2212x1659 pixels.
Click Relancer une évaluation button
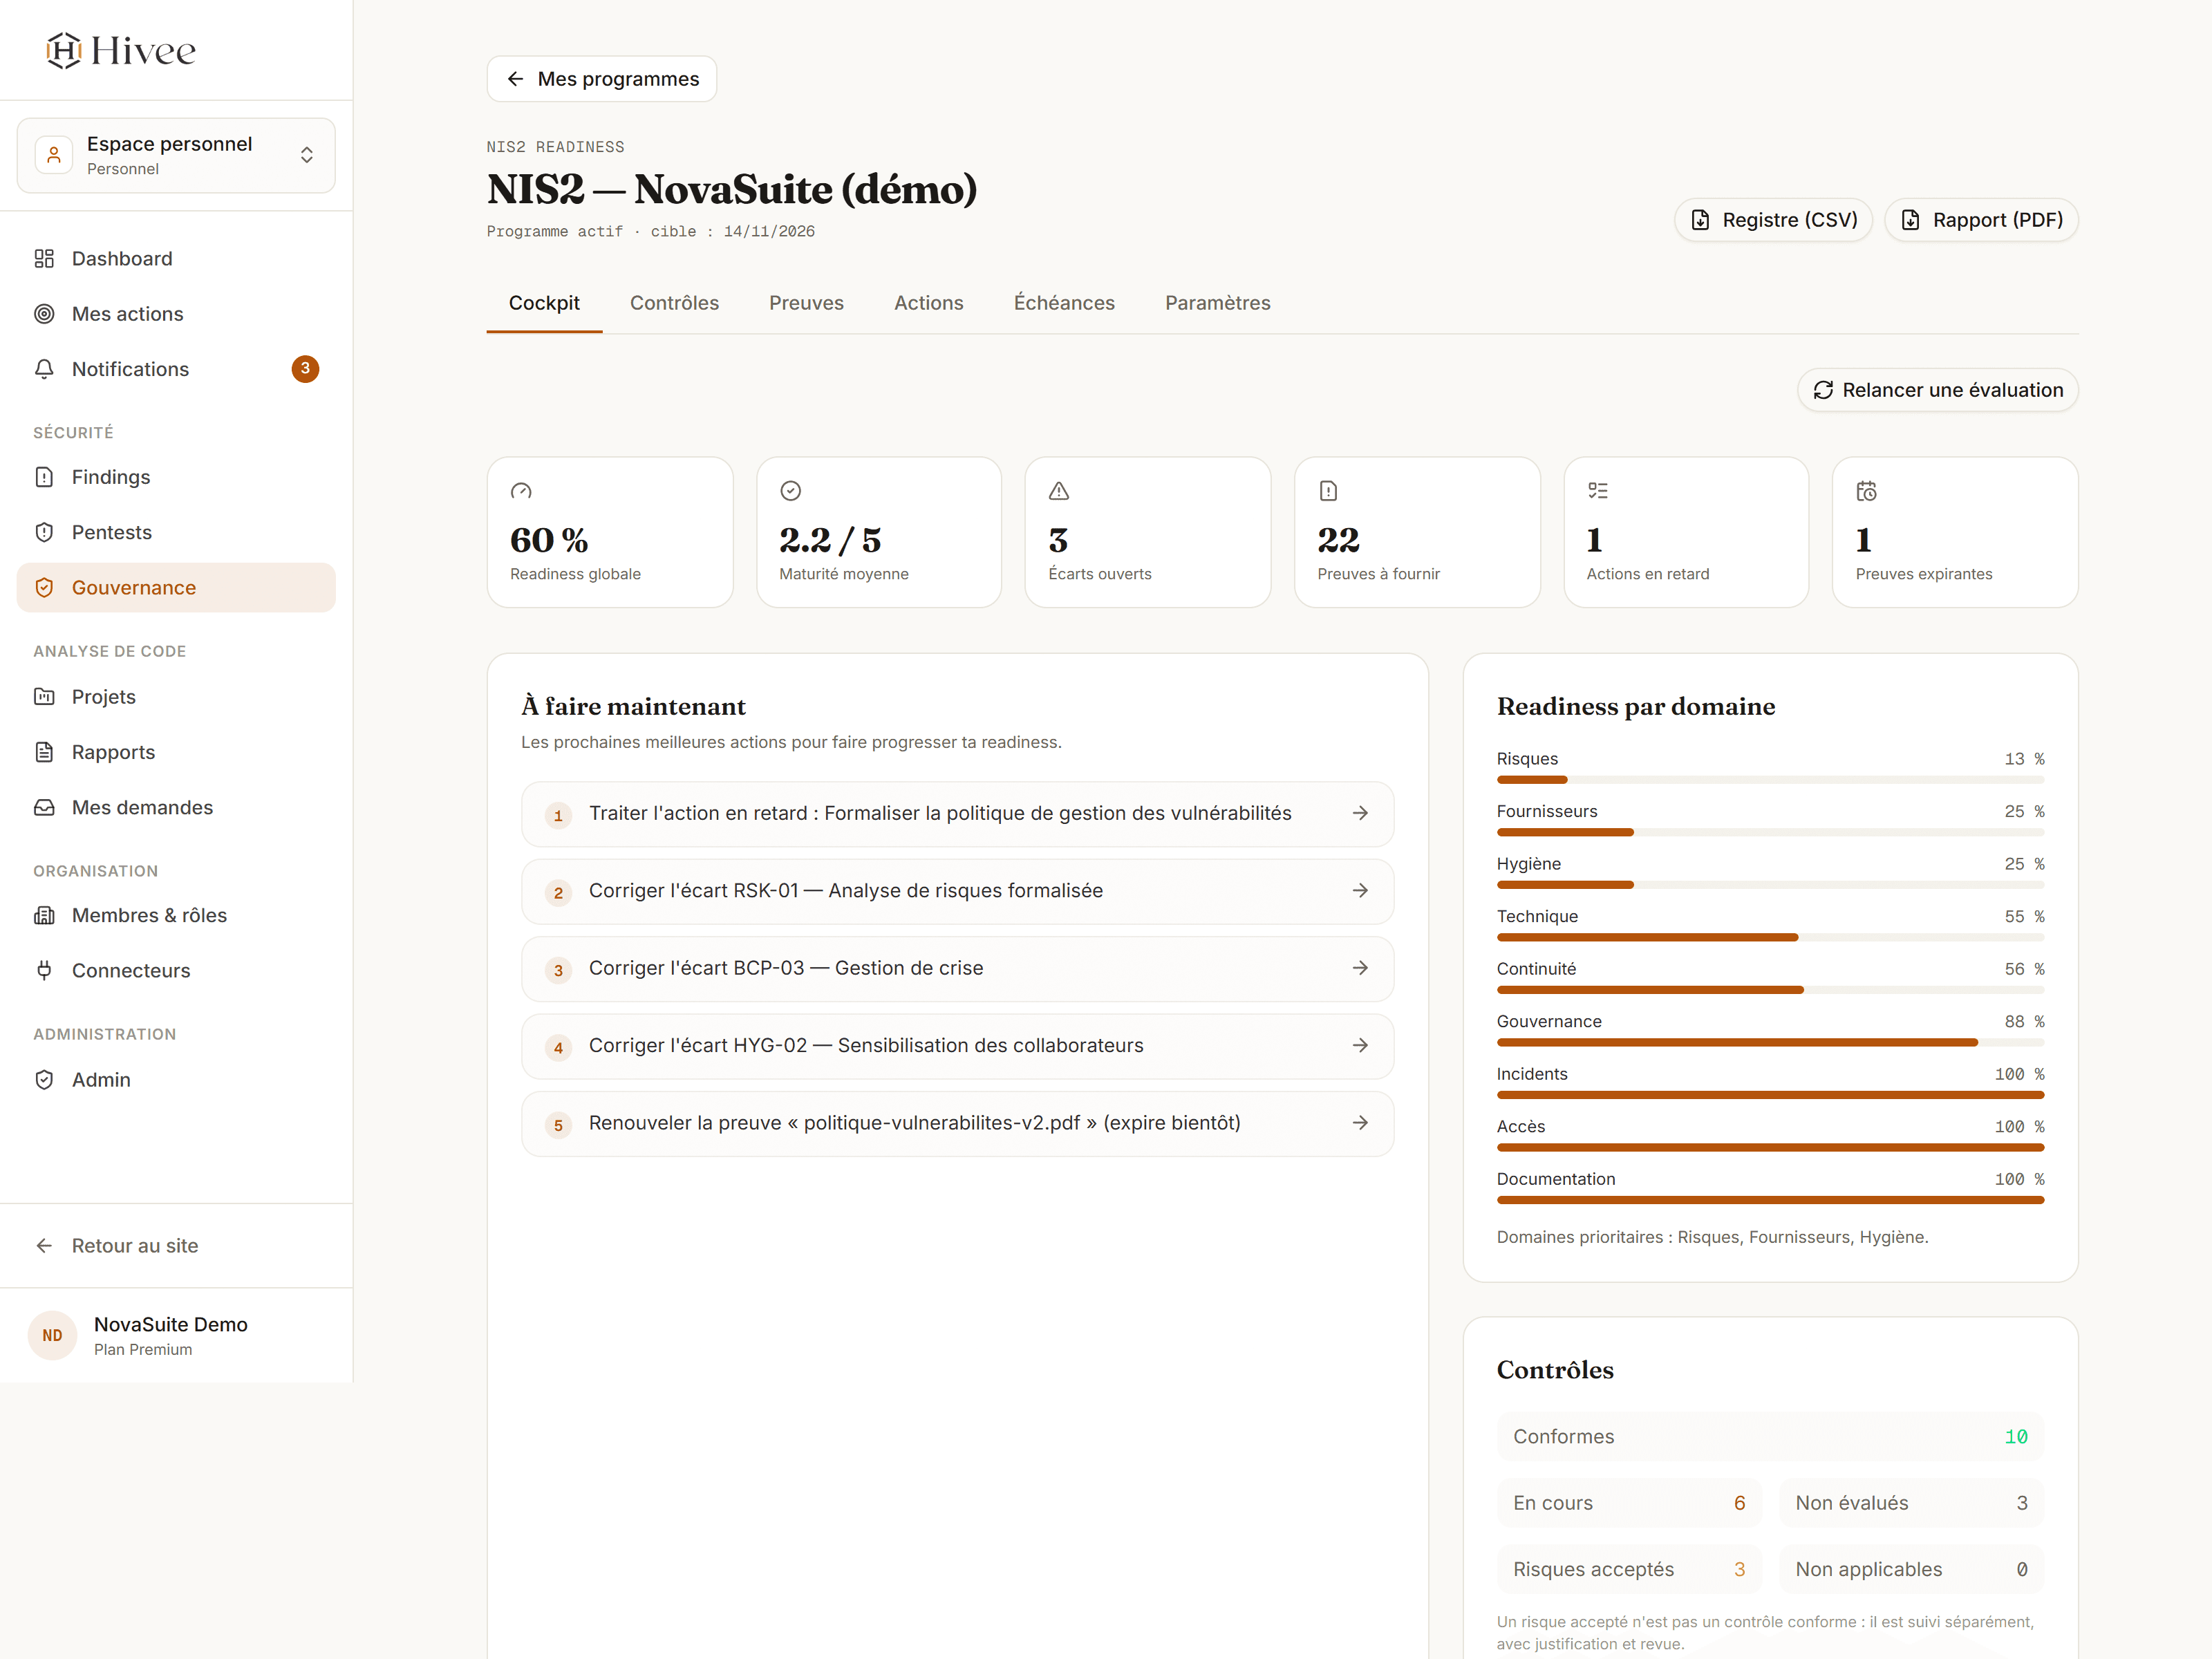tap(1937, 390)
